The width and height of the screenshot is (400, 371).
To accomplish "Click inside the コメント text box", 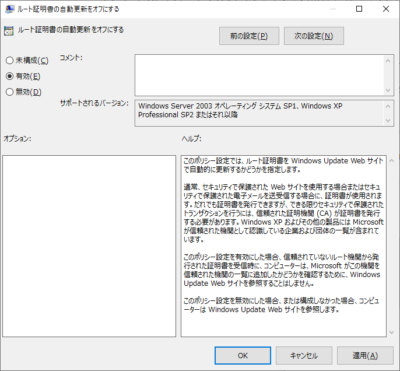I will [259, 75].
